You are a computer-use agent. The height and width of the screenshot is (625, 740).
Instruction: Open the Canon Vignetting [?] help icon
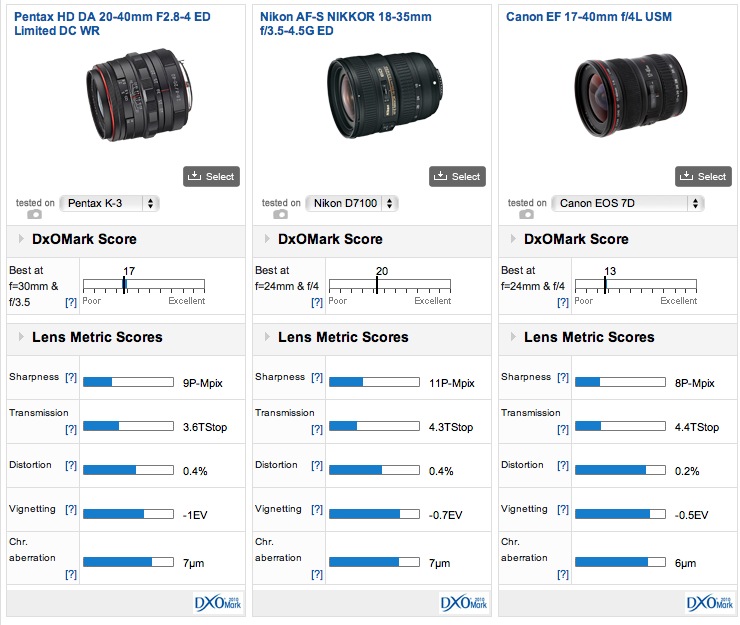coord(563,509)
